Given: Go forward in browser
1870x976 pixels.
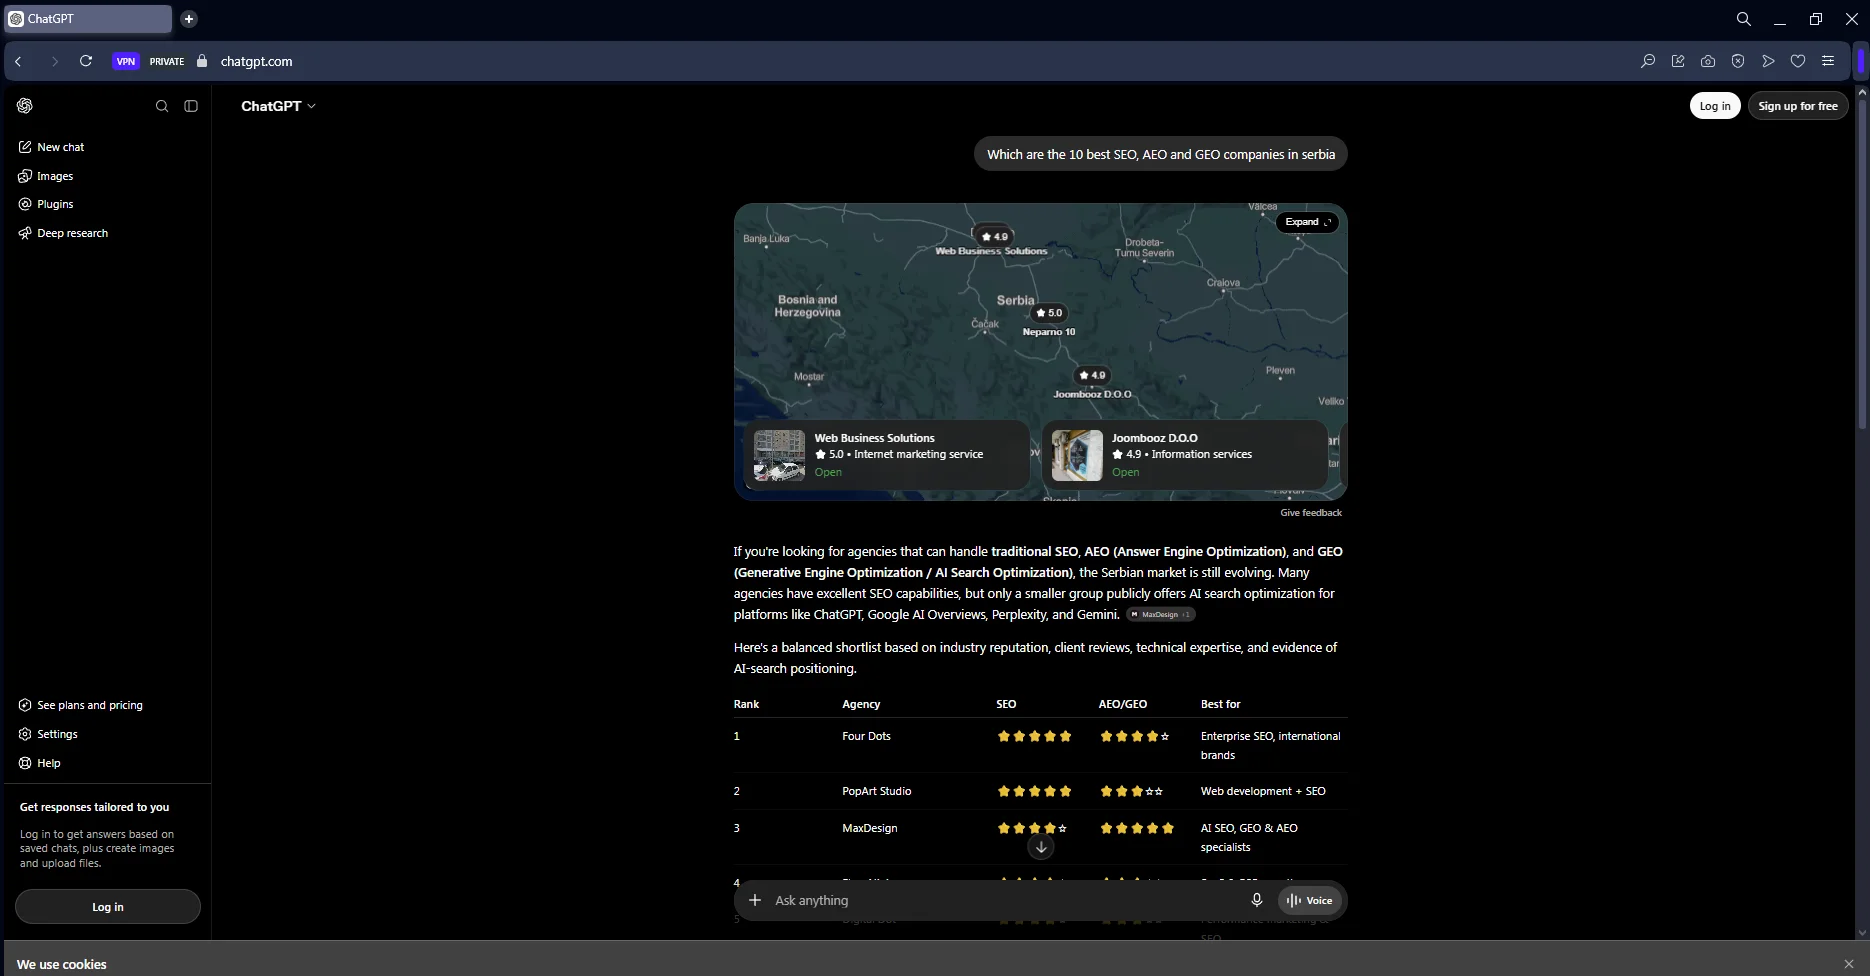Looking at the screenshot, I should 54,61.
